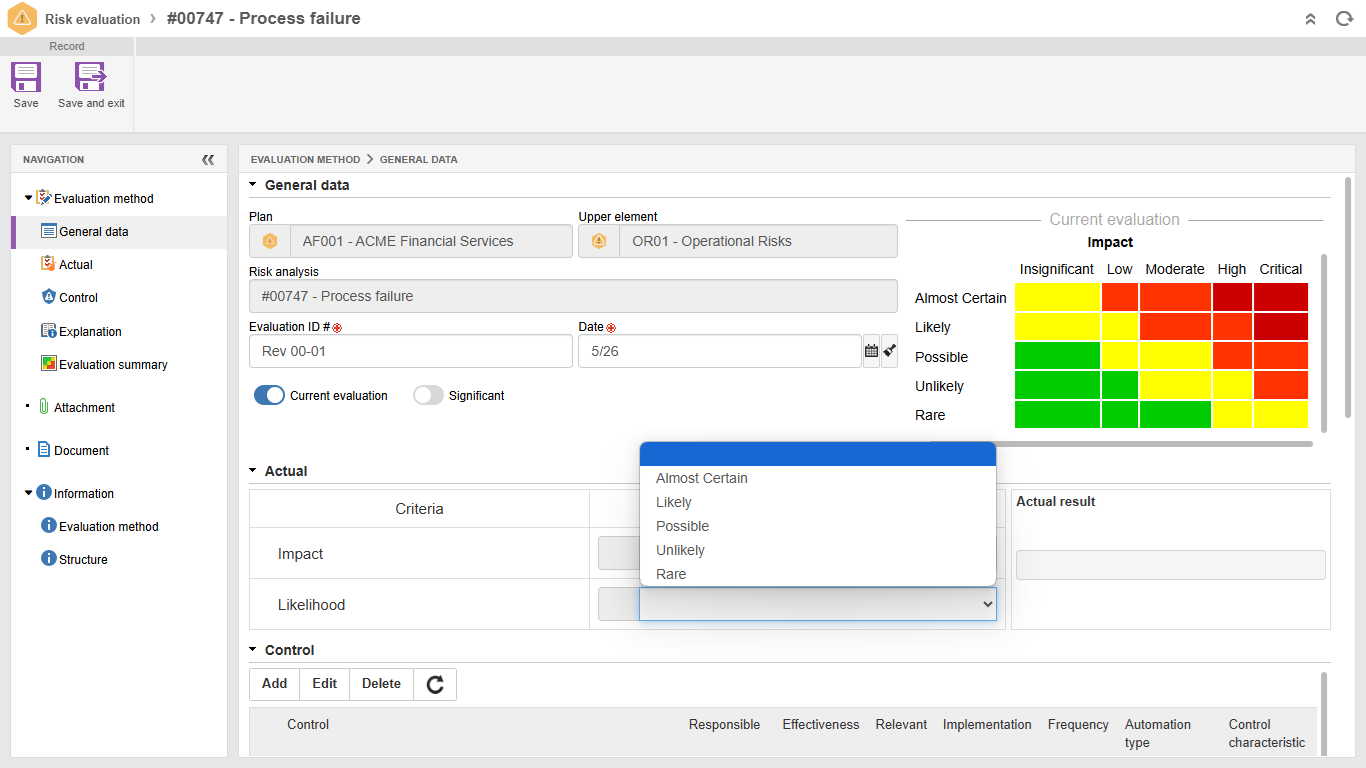Click the Structure info icon
This screenshot has width=1366, height=768.
(x=48, y=559)
